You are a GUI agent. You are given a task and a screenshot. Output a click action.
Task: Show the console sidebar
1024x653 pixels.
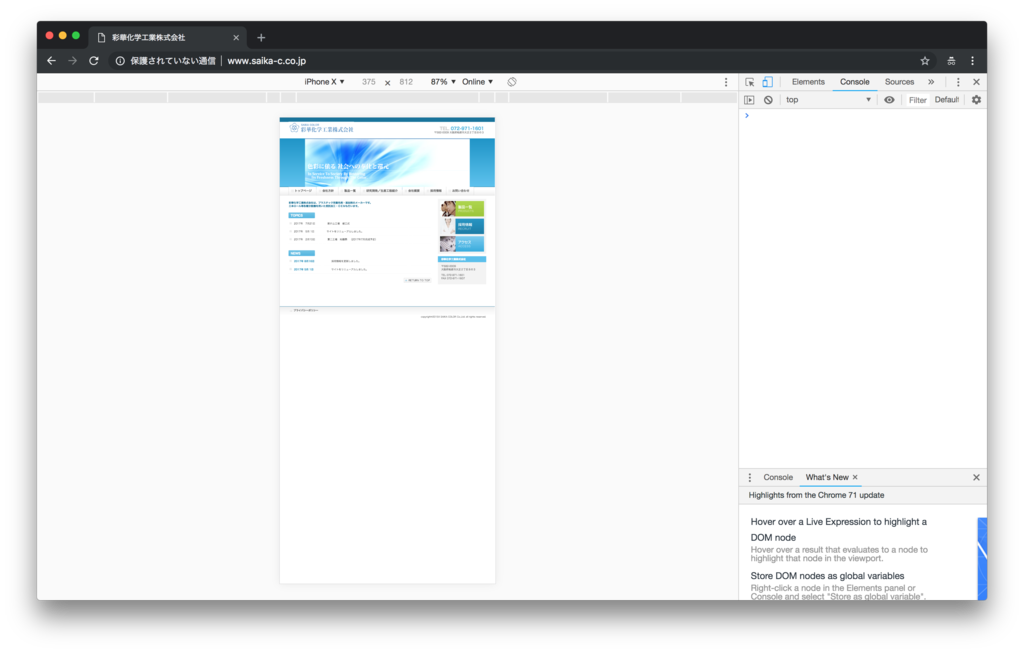(749, 100)
